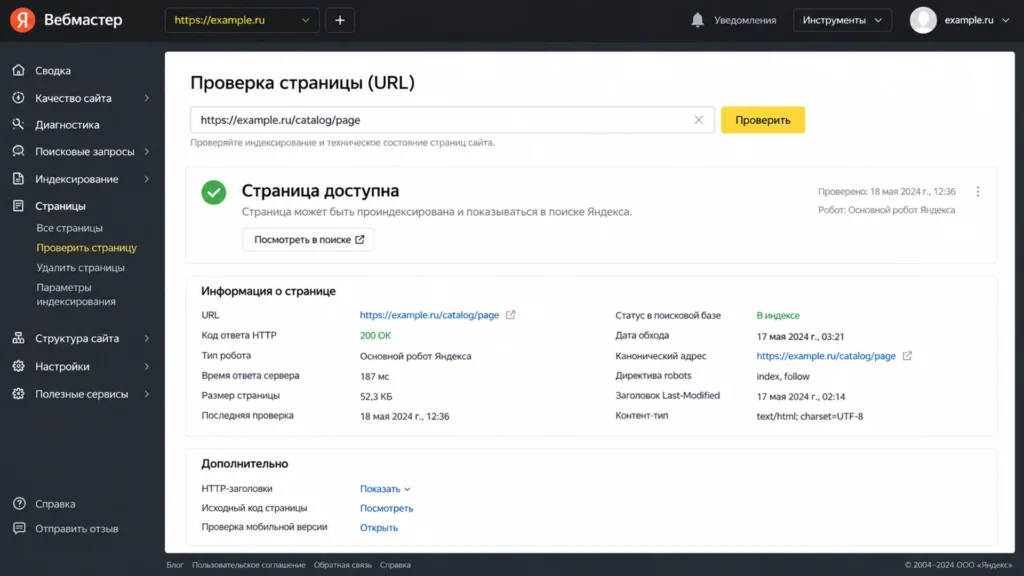Open the Инструменты dropdown

(842, 20)
